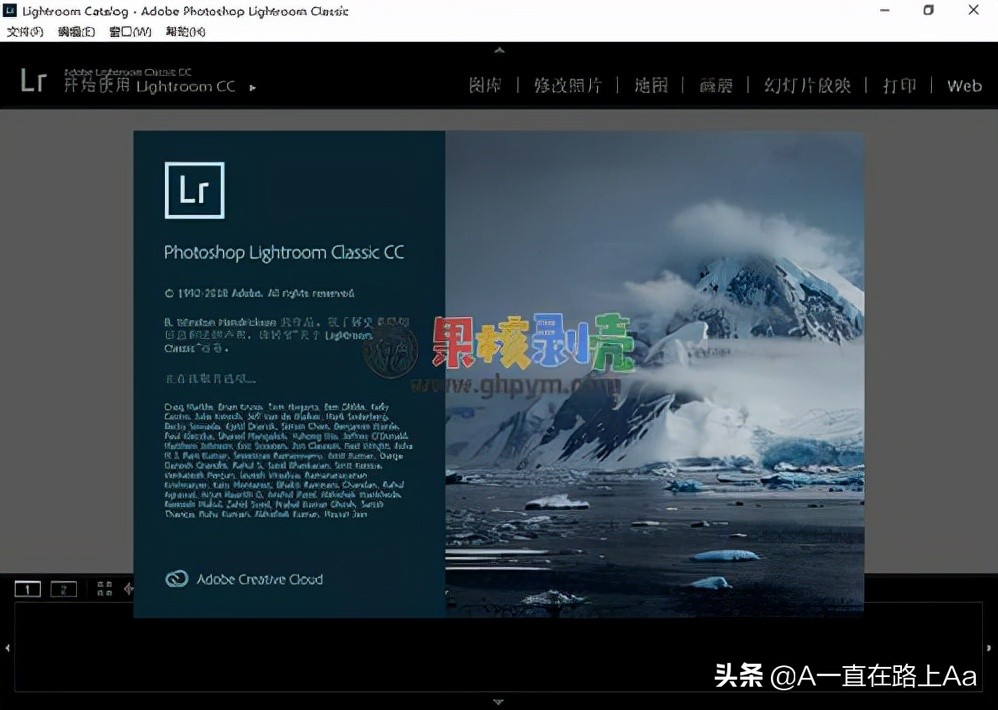Switch to the 打印 module
998x710 pixels.
(899, 85)
